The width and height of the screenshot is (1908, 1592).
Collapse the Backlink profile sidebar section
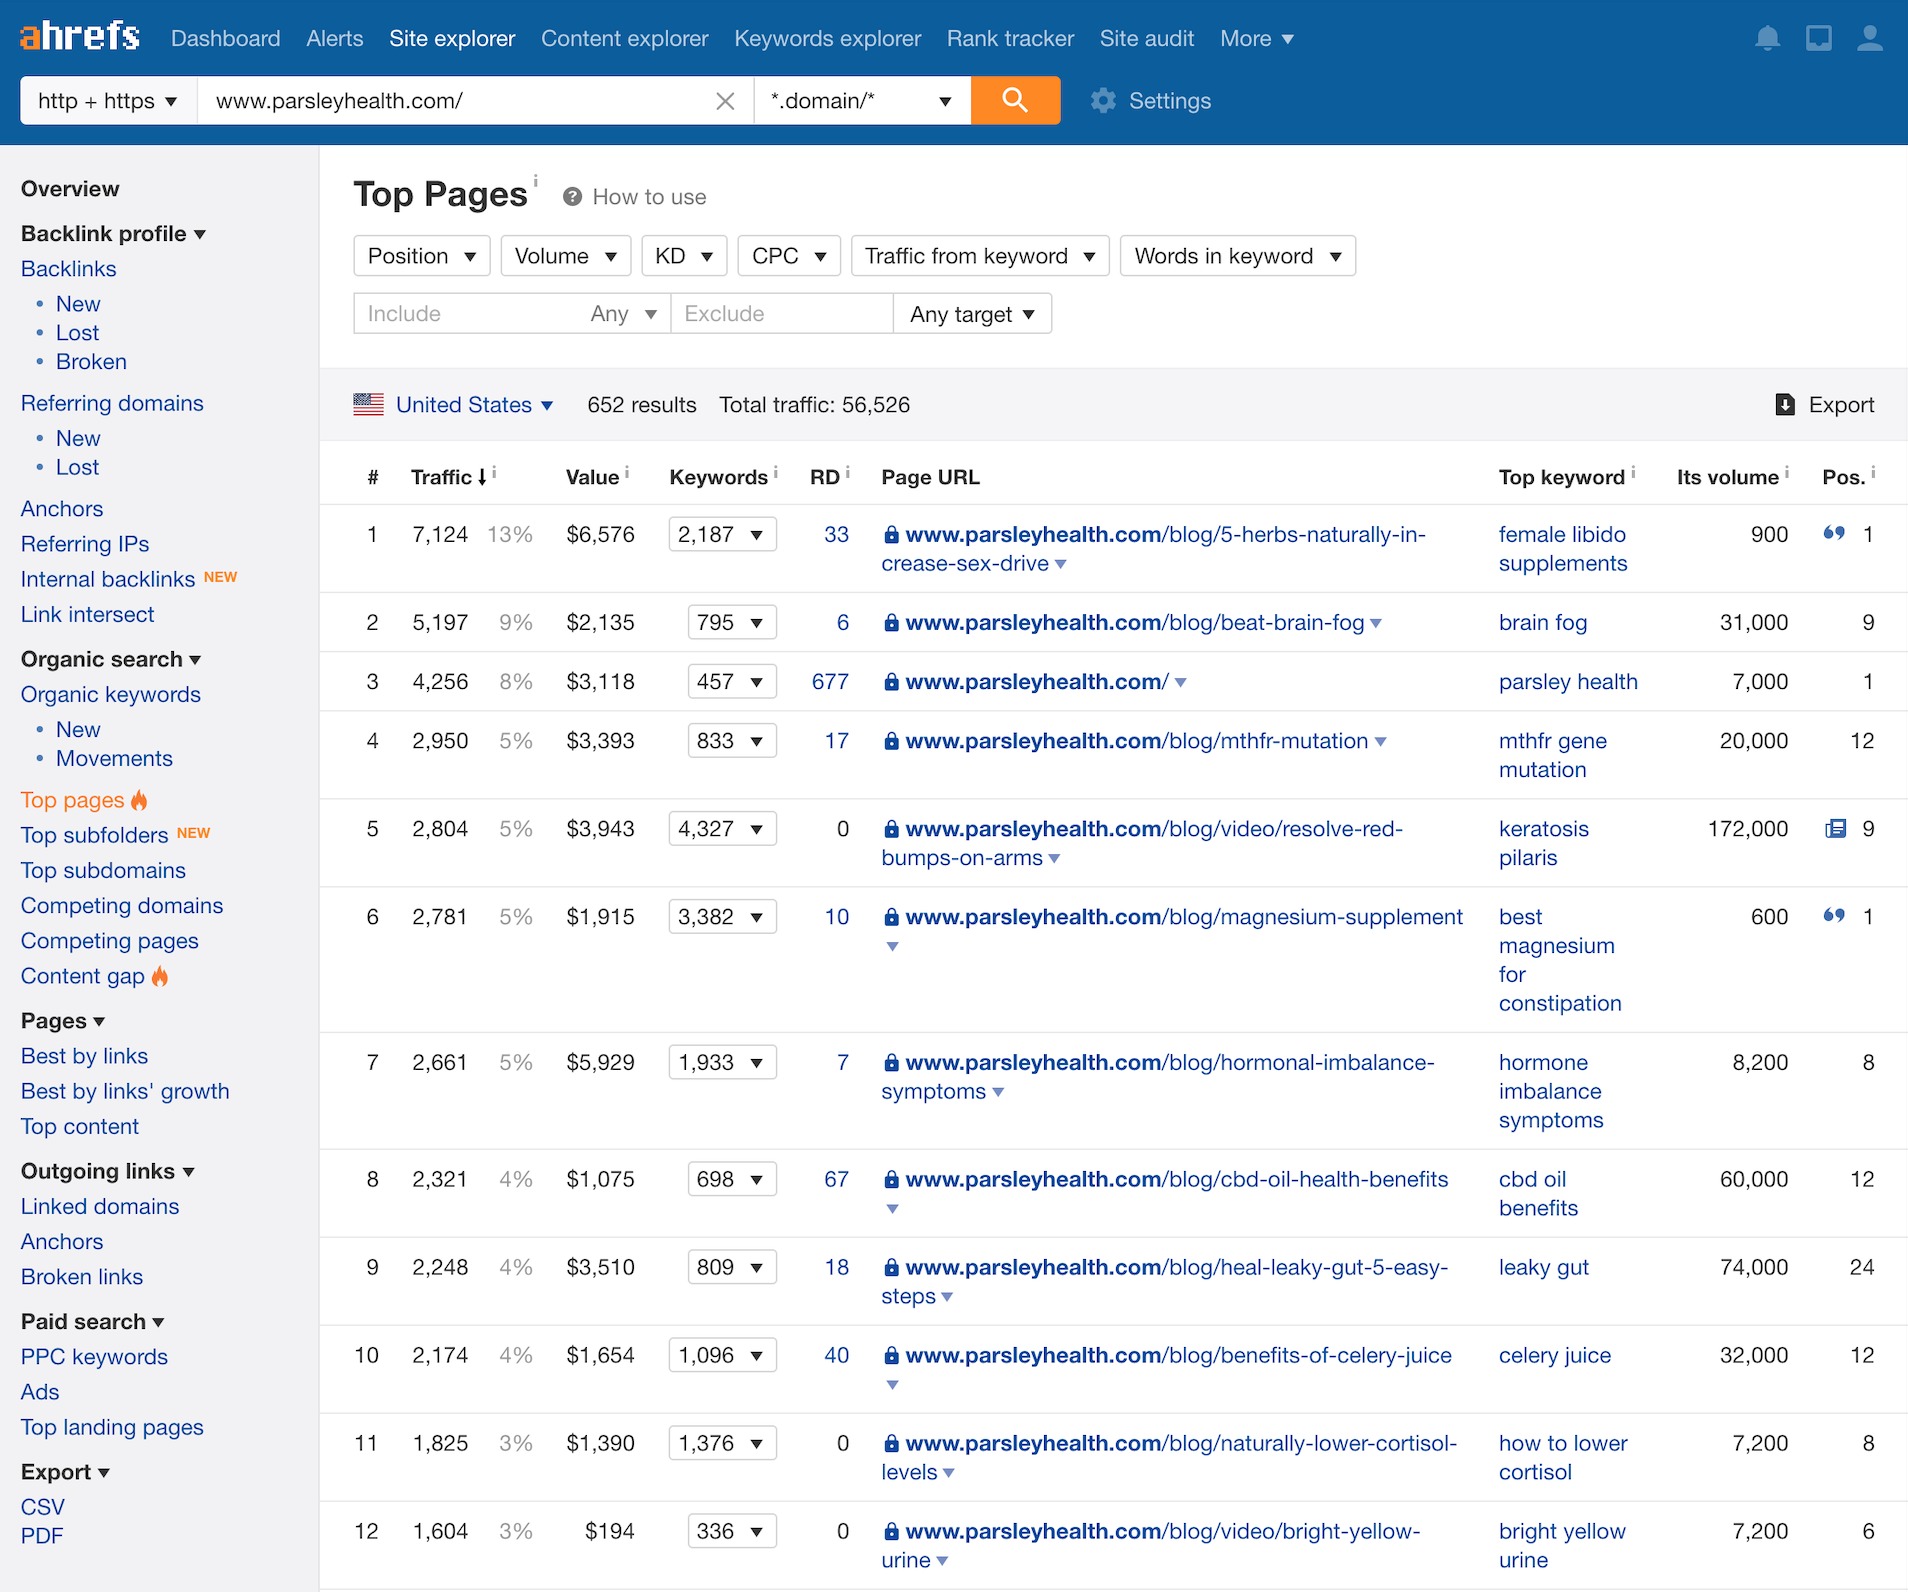coord(113,233)
